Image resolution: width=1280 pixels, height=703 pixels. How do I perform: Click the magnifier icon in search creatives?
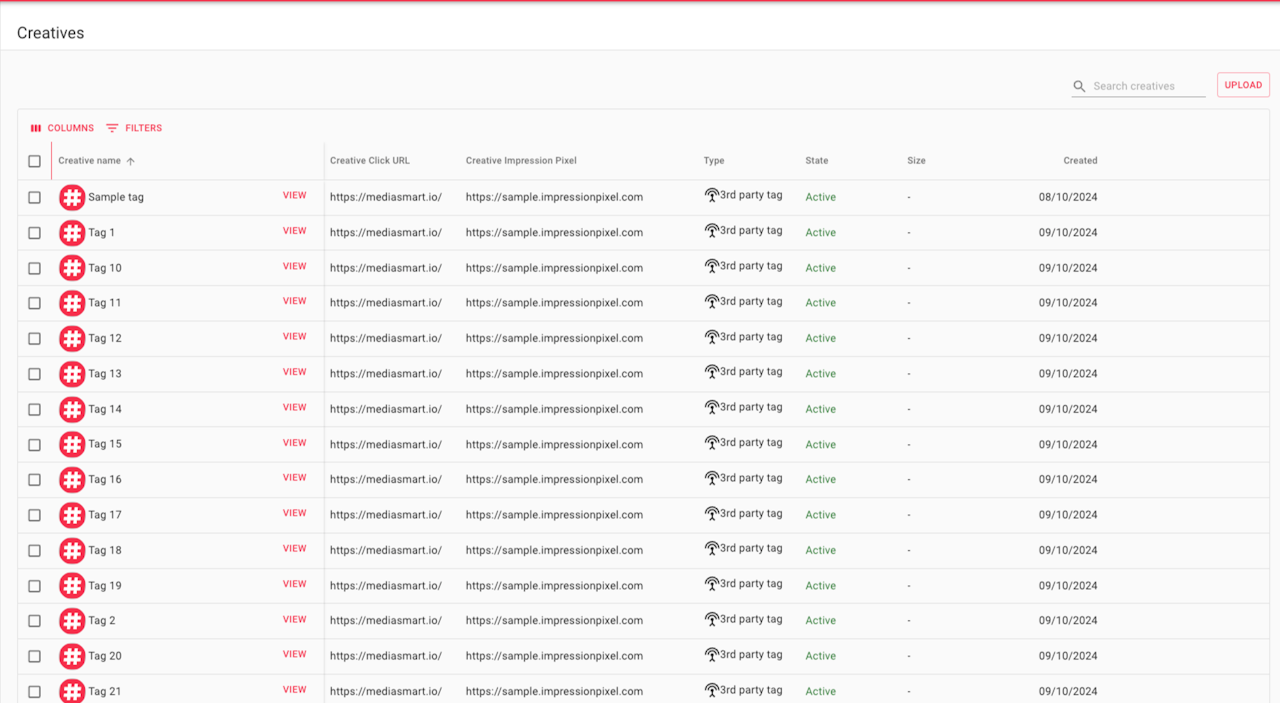click(x=1079, y=87)
